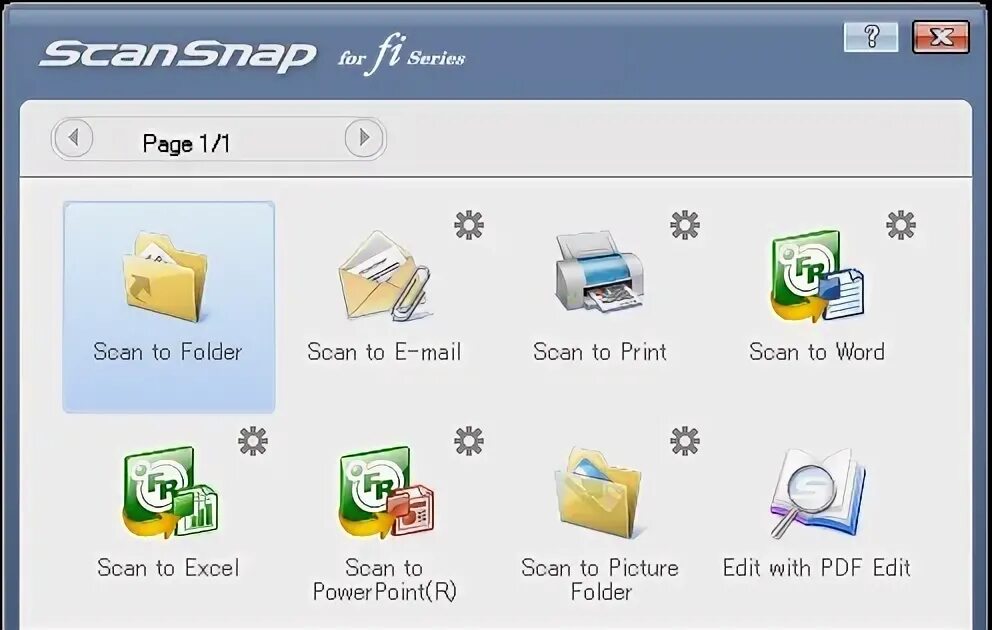The image size is (992, 630).
Task: Open settings gear for Scan to Excel
Action: tap(253, 441)
